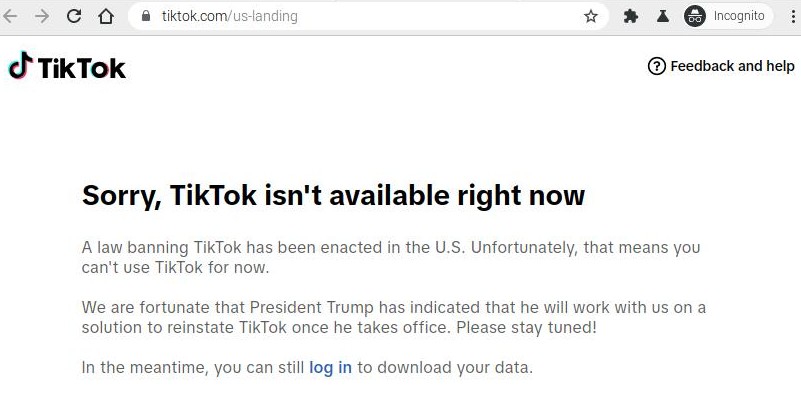The height and width of the screenshot is (414, 801).
Task: Click the browser forward arrow
Action: click(x=42, y=16)
